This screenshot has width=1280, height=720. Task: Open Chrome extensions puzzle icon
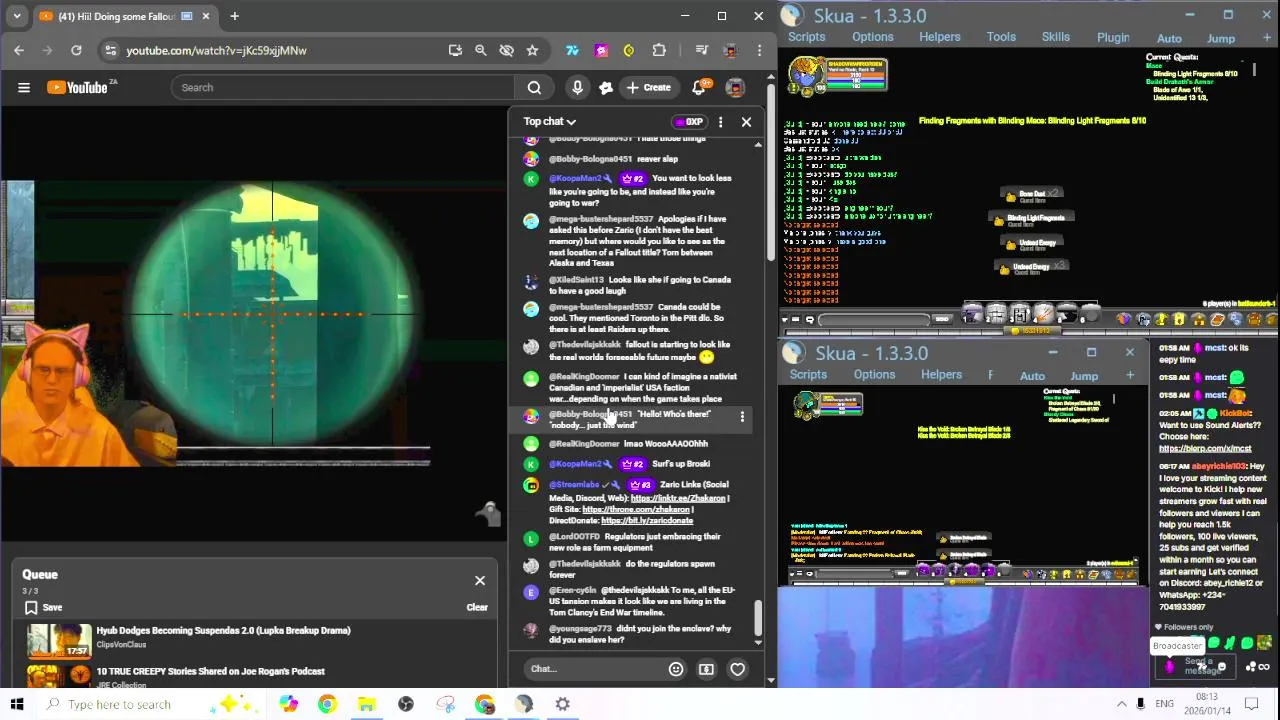coord(659,50)
